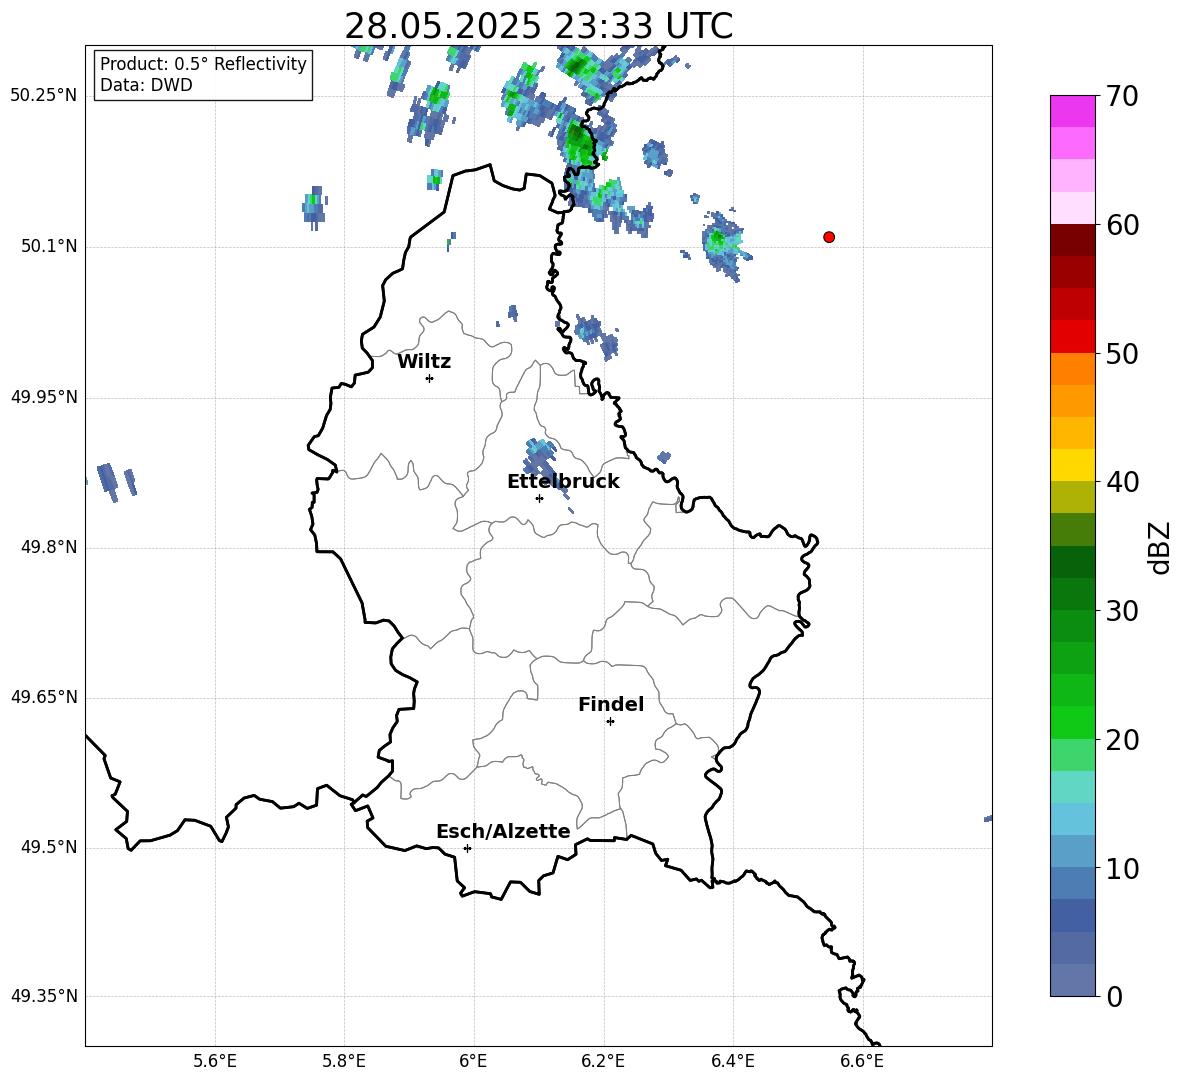Click the 60 tick on the colorbar
This screenshot has width=1184, height=1081.
[1121, 225]
